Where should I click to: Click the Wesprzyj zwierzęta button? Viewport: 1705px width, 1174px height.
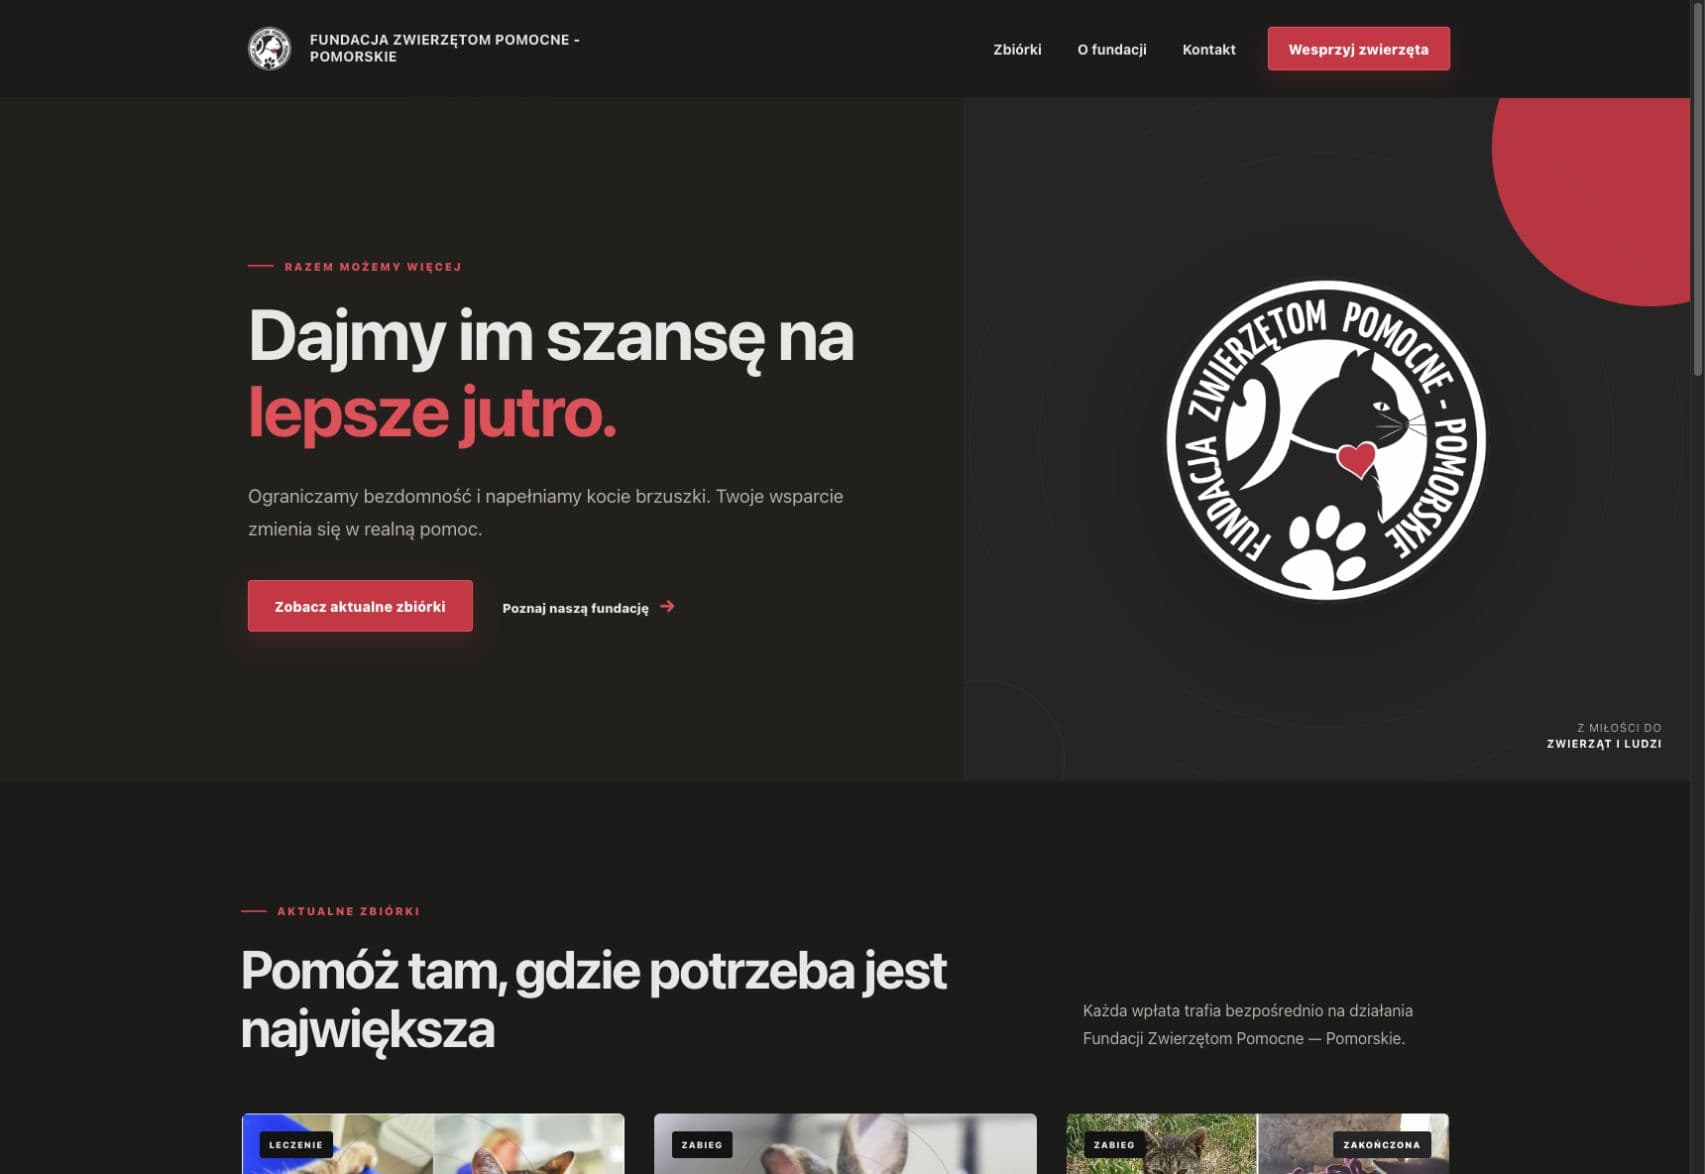click(x=1358, y=49)
